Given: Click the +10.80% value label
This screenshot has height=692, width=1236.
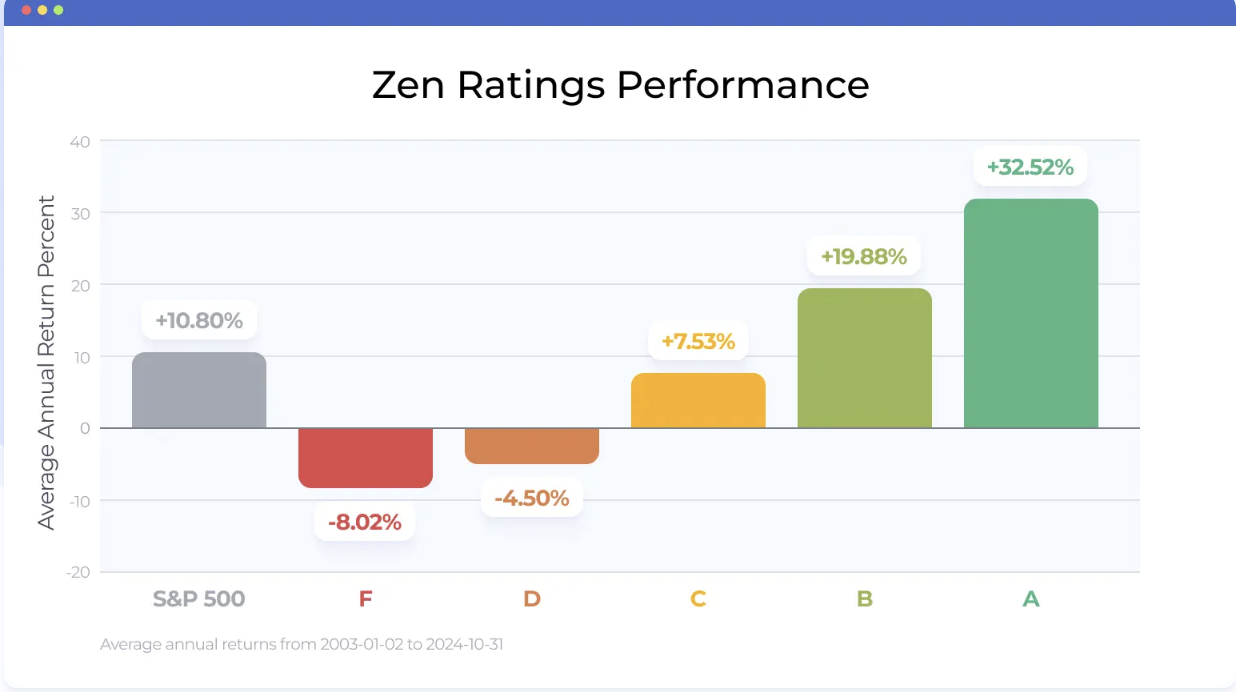Looking at the screenshot, I should click(x=199, y=321).
